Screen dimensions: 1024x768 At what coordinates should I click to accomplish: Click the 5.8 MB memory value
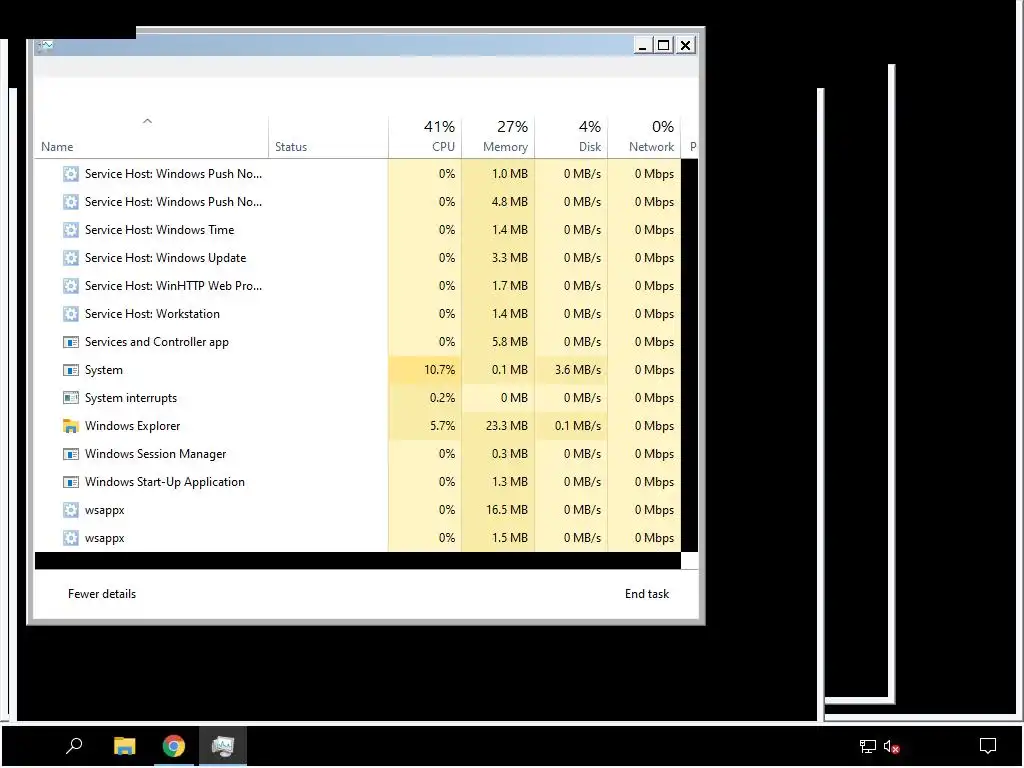coord(509,342)
